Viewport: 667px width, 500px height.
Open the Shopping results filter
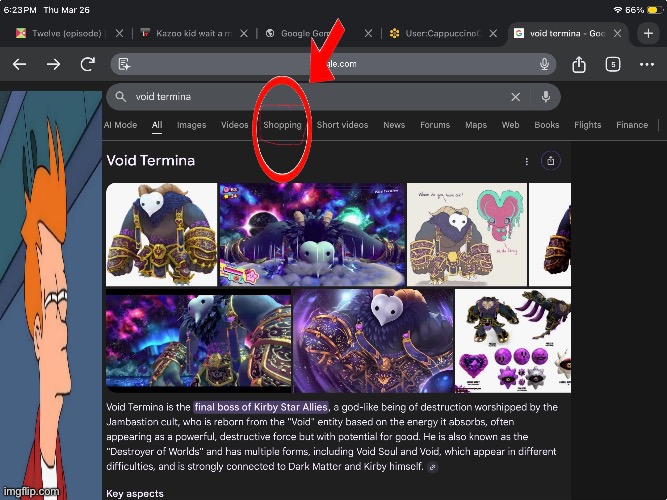pyautogui.click(x=282, y=125)
